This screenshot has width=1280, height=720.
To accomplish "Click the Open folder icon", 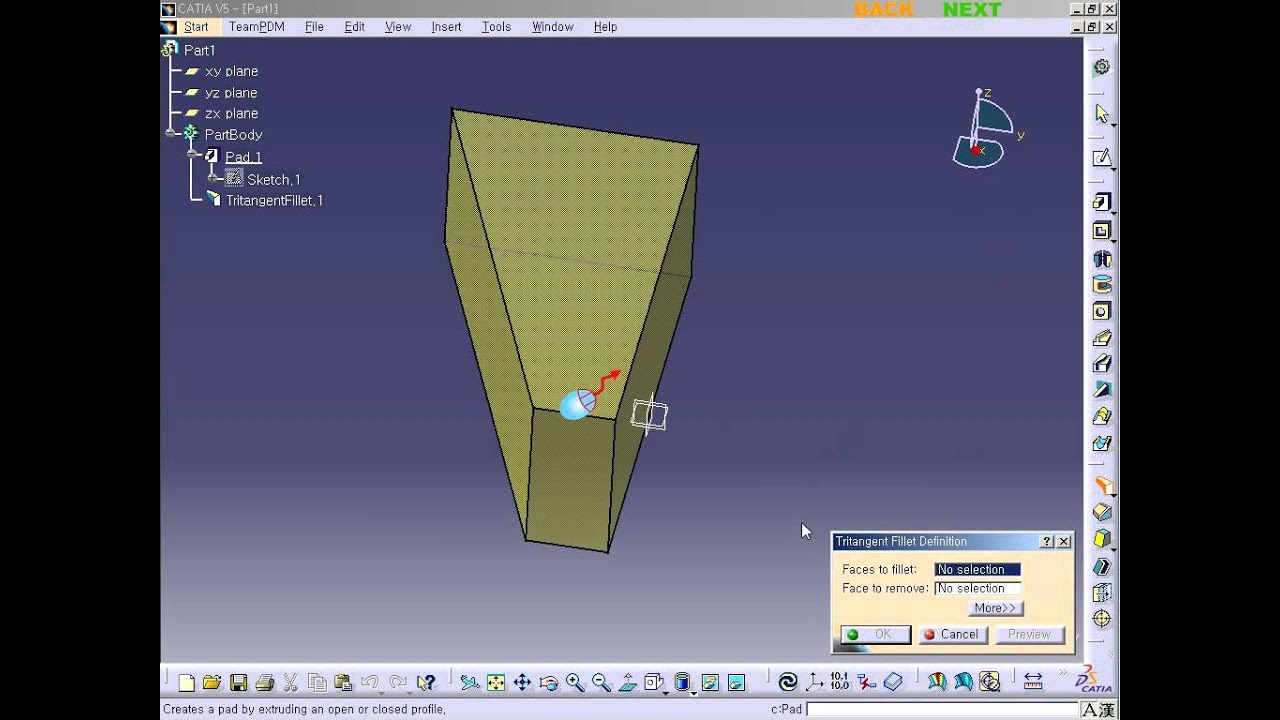I will 212,683.
